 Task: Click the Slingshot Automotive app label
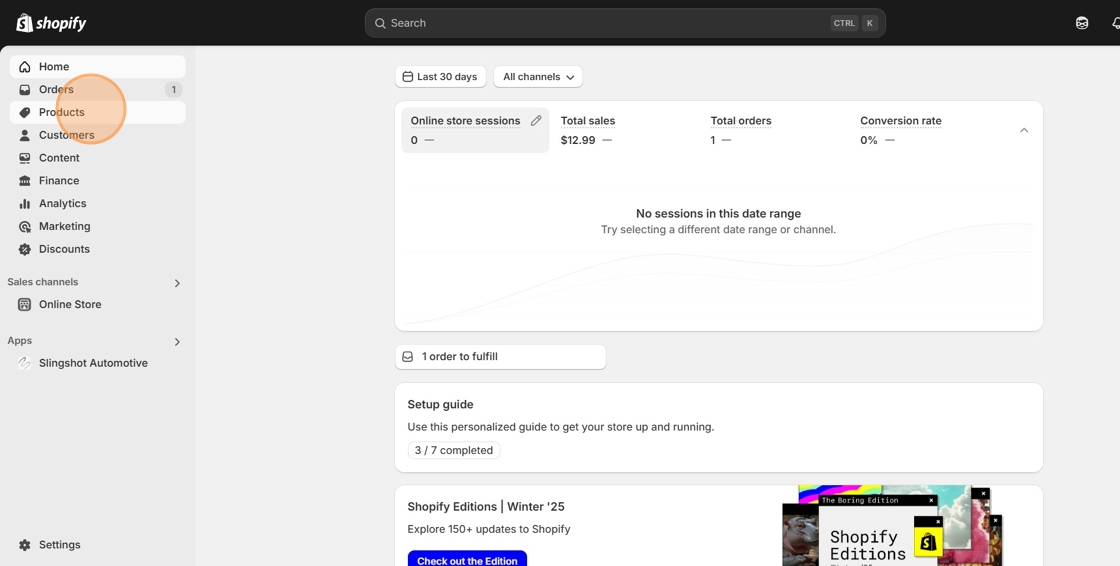coord(94,363)
